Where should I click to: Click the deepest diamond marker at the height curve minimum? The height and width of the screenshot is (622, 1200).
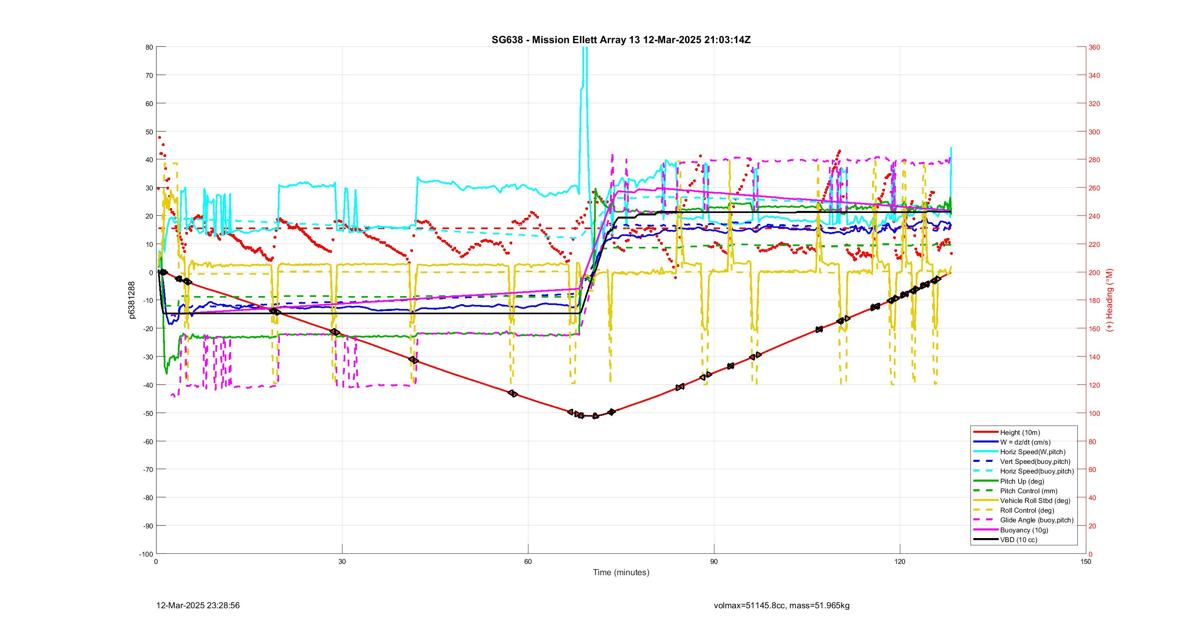point(595,416)
